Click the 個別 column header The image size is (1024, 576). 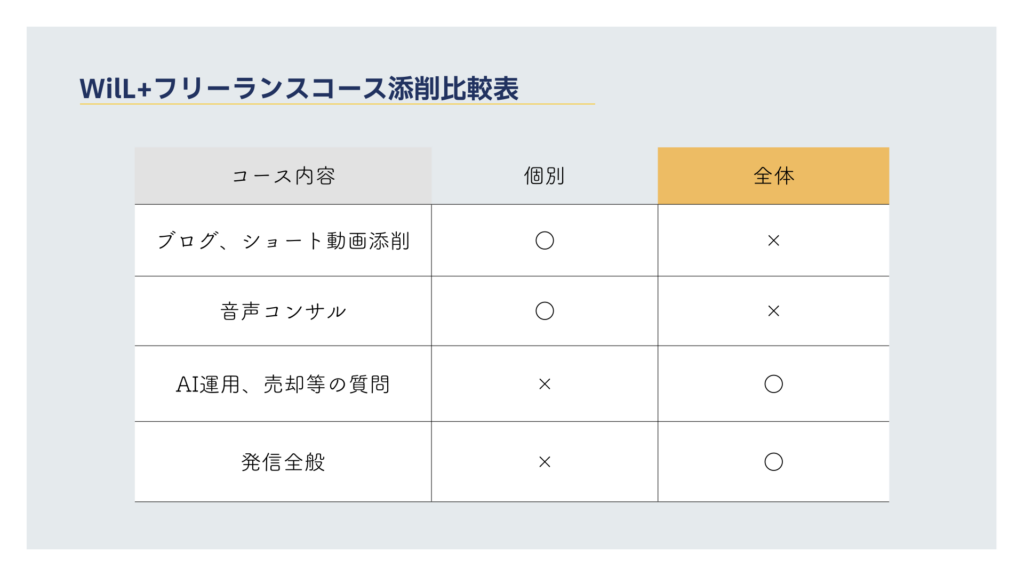click(544, 176)
